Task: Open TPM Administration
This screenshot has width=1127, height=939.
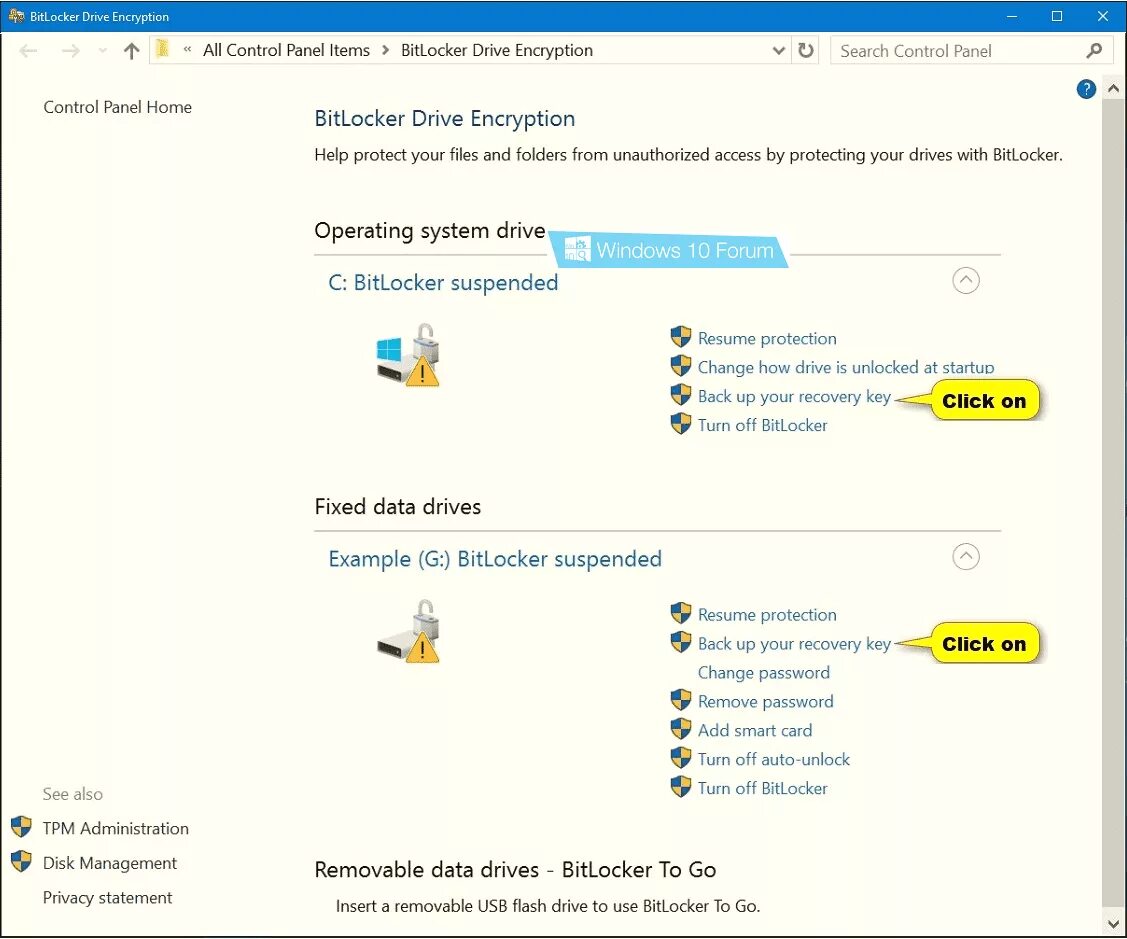Action: pyautogui.click(x=115, y=828)
